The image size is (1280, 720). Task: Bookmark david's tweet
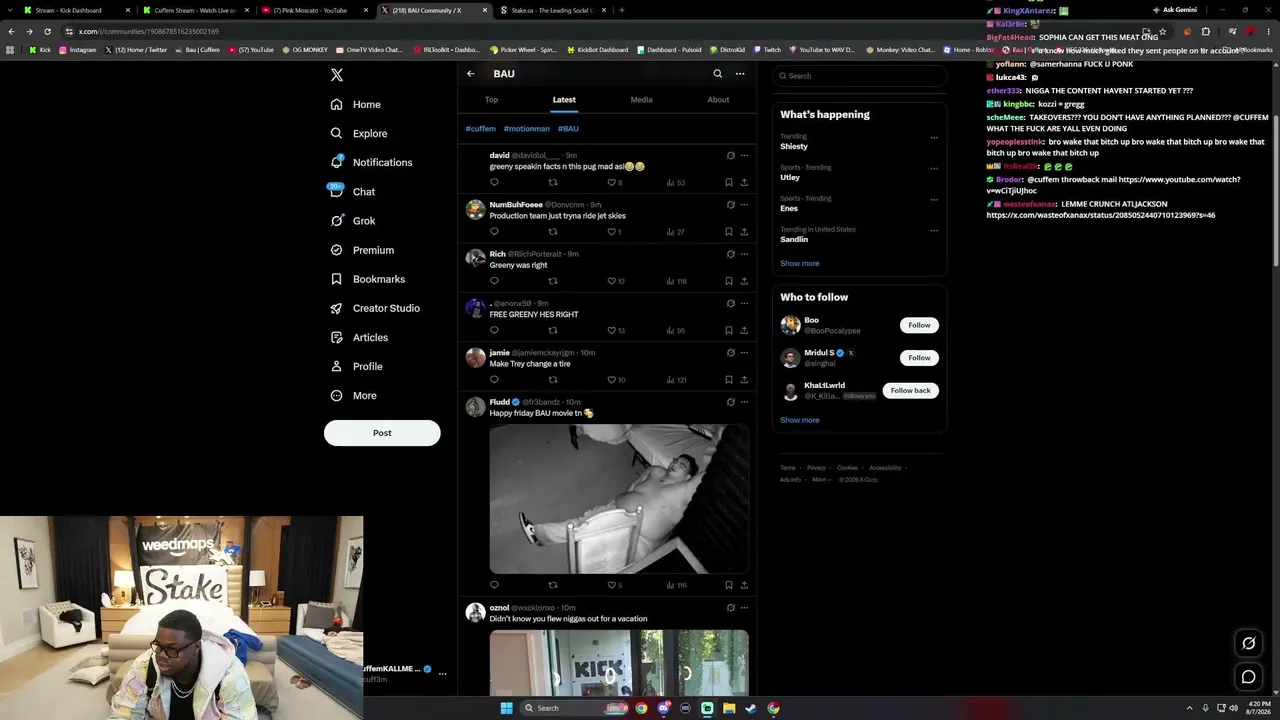tap(729, 182)
